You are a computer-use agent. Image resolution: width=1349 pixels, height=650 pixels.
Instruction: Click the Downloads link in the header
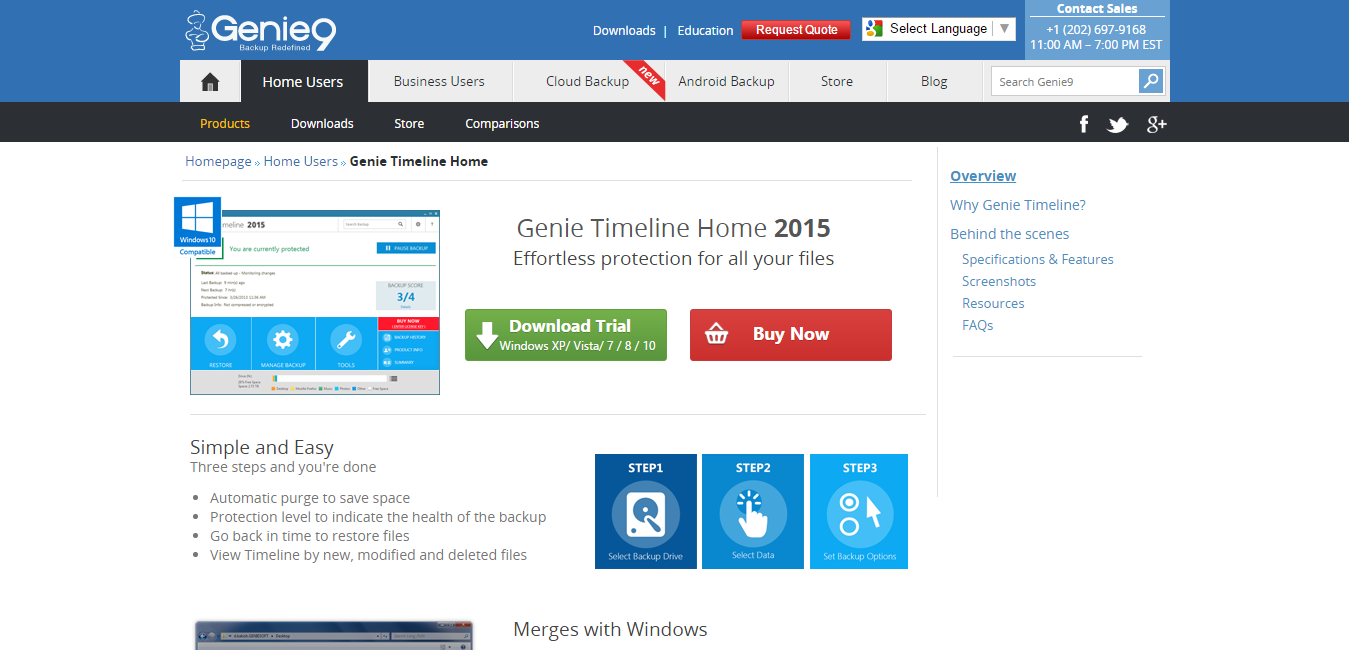point(624,30)
